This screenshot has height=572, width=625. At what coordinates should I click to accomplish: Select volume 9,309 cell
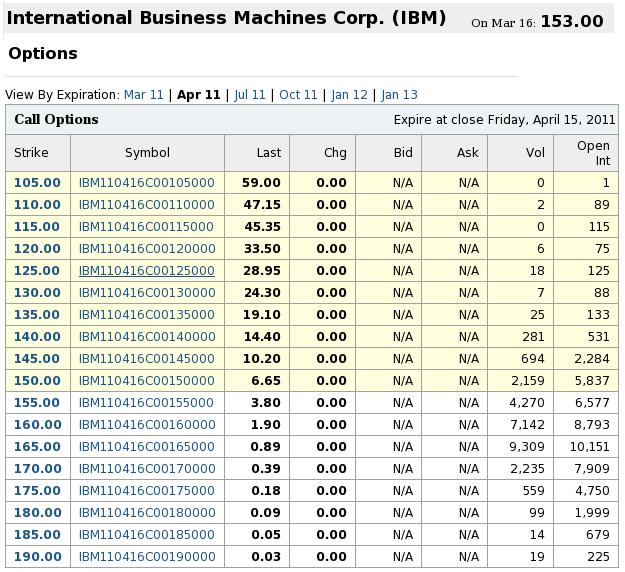[x=521, y=446]
